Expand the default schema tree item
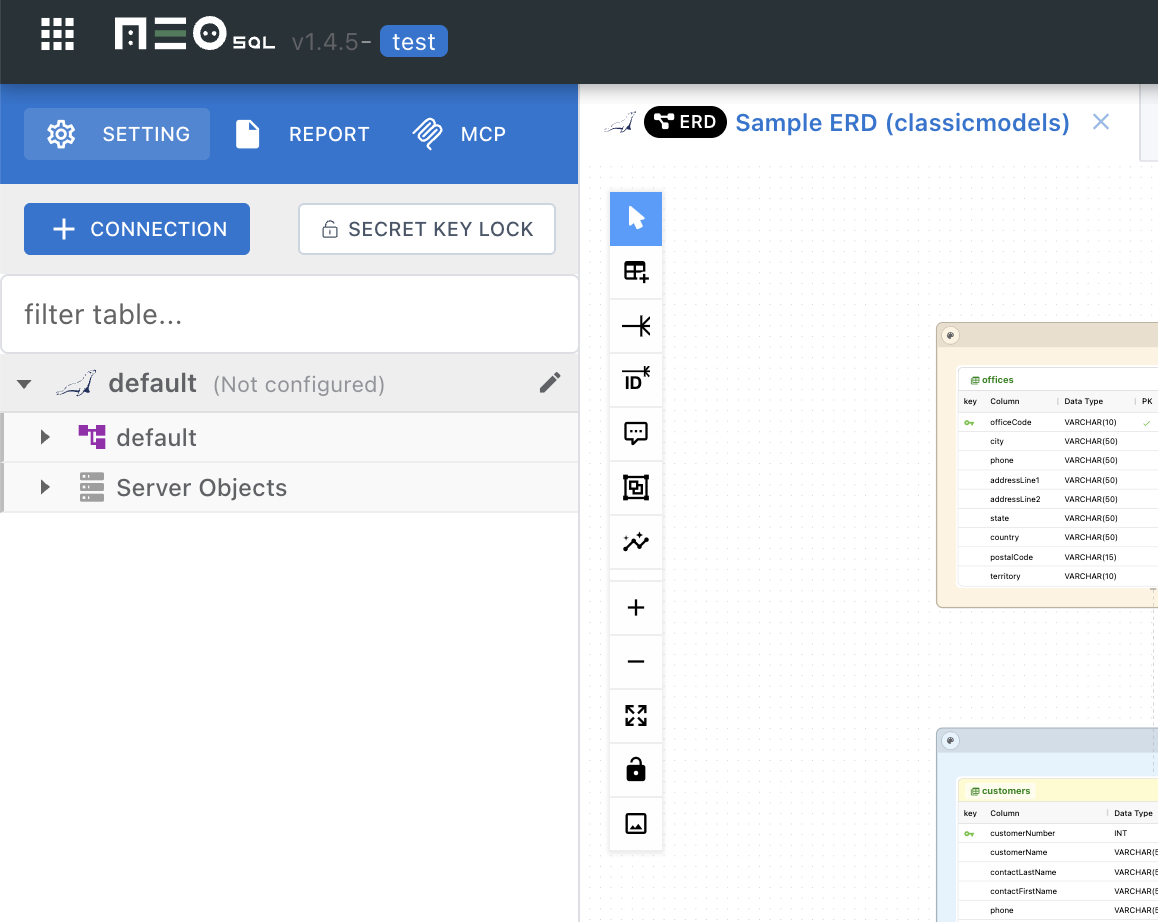 pyautogui.click(x=45, y=437)
